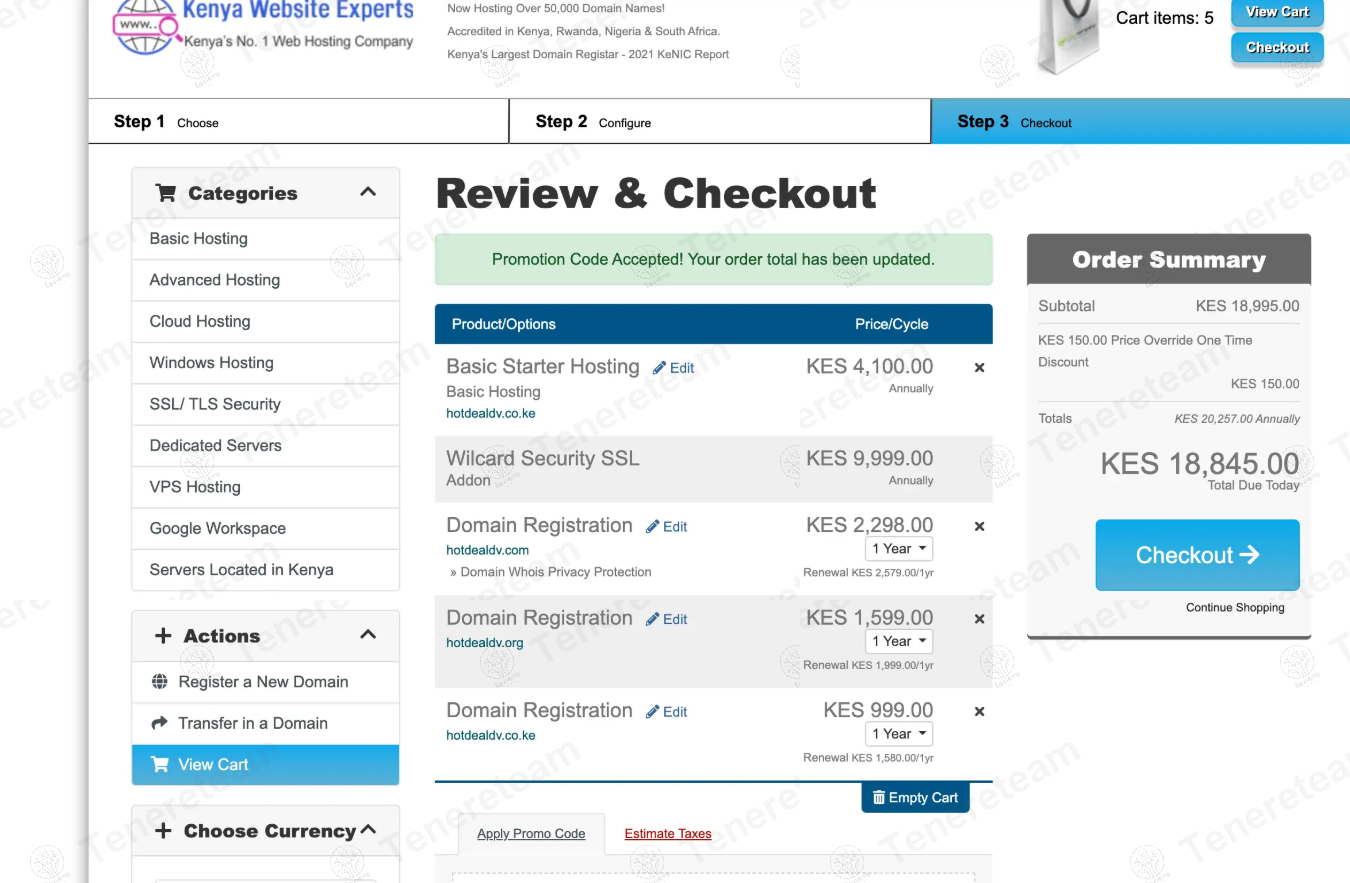Viewport: 1350px width, 883px height.
Task: Click the pencil icon for hotdealdv.org domain
Action: (x=652, y=619)
